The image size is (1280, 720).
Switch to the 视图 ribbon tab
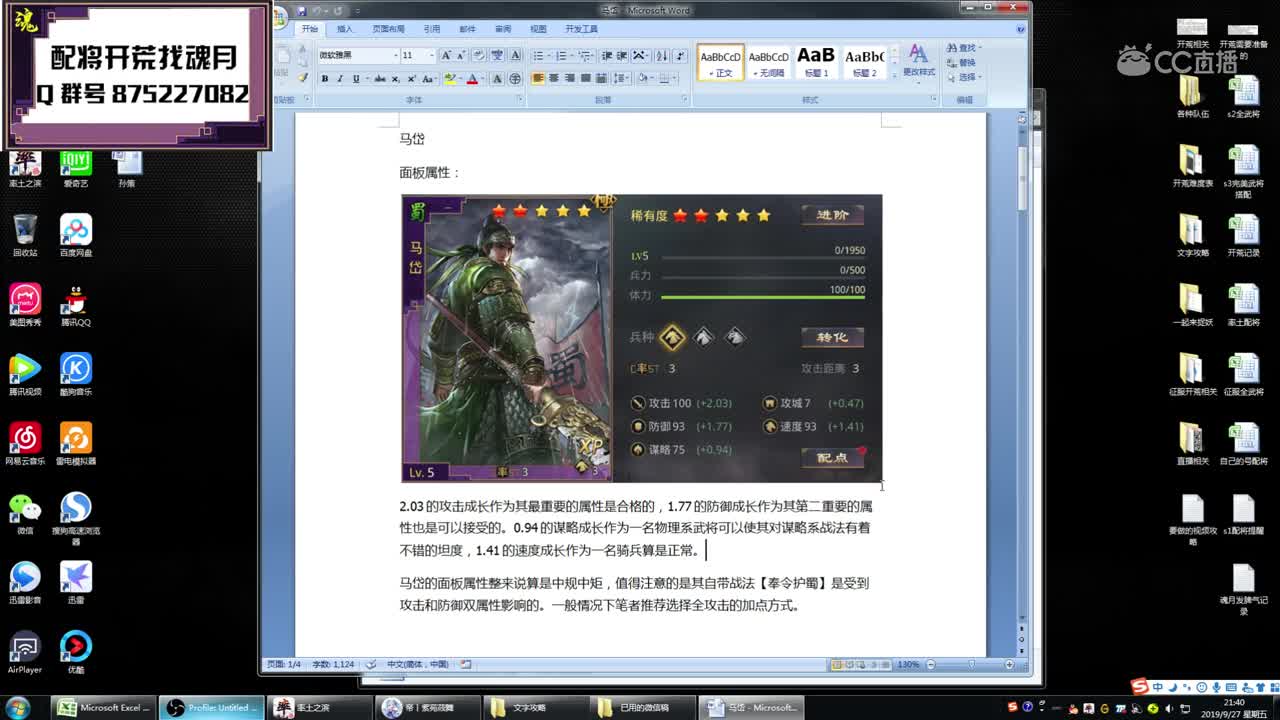pos(538,29)
